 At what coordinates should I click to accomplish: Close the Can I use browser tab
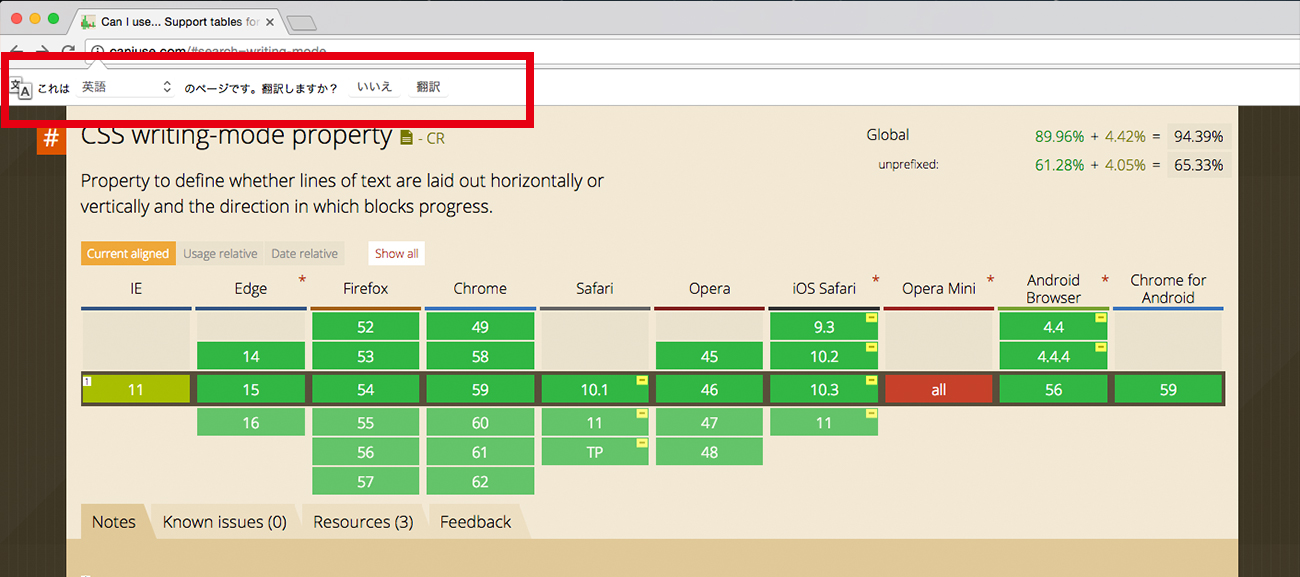(269, 21)
